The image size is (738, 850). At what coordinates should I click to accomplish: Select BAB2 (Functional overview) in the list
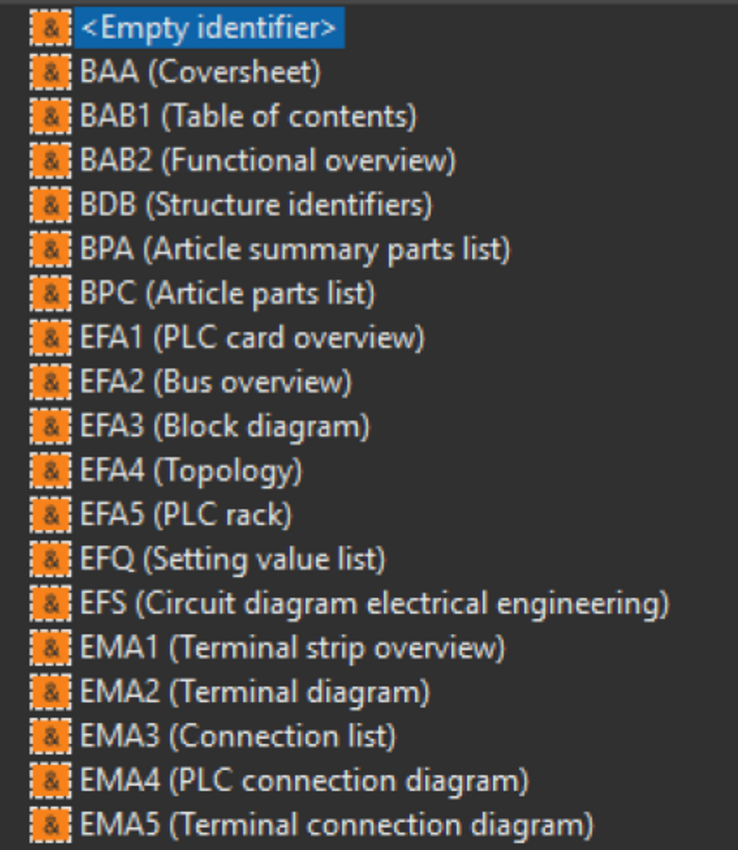tap(267, 161)
